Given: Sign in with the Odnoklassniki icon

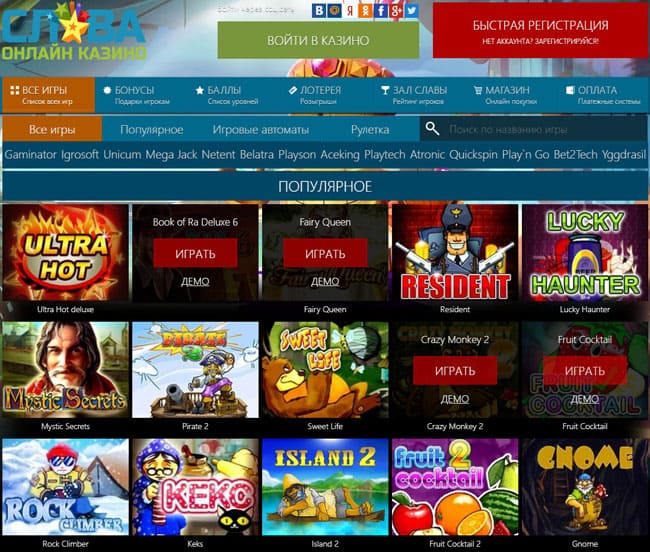Looking at the screenshot, I should click(365, 10).
